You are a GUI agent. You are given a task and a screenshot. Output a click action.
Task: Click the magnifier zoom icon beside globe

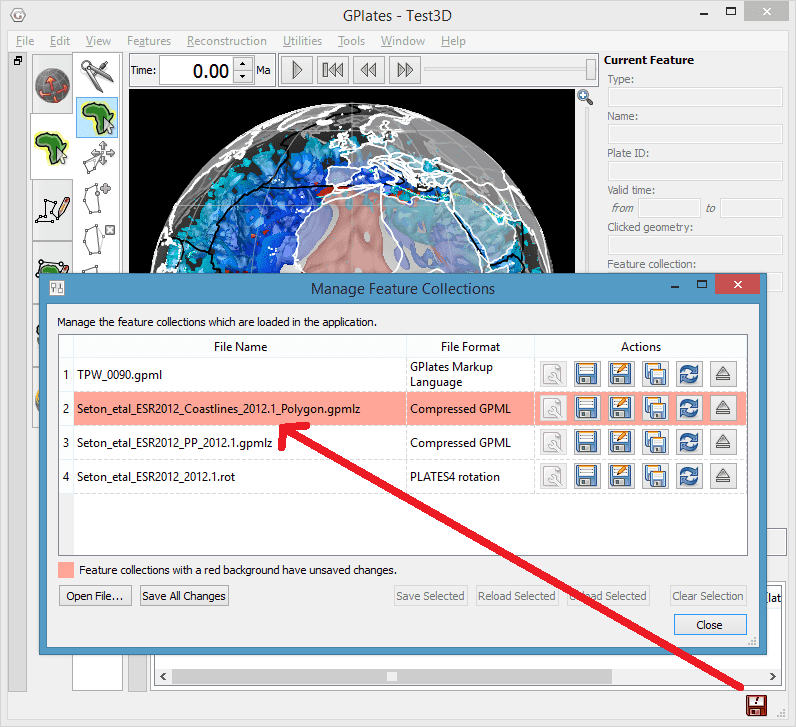[585, 97]
